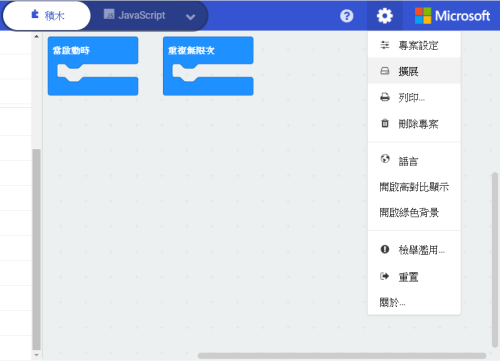The image size is (500, 362).
Task: Click the Microsoft logo
Action: click(452, 16)
